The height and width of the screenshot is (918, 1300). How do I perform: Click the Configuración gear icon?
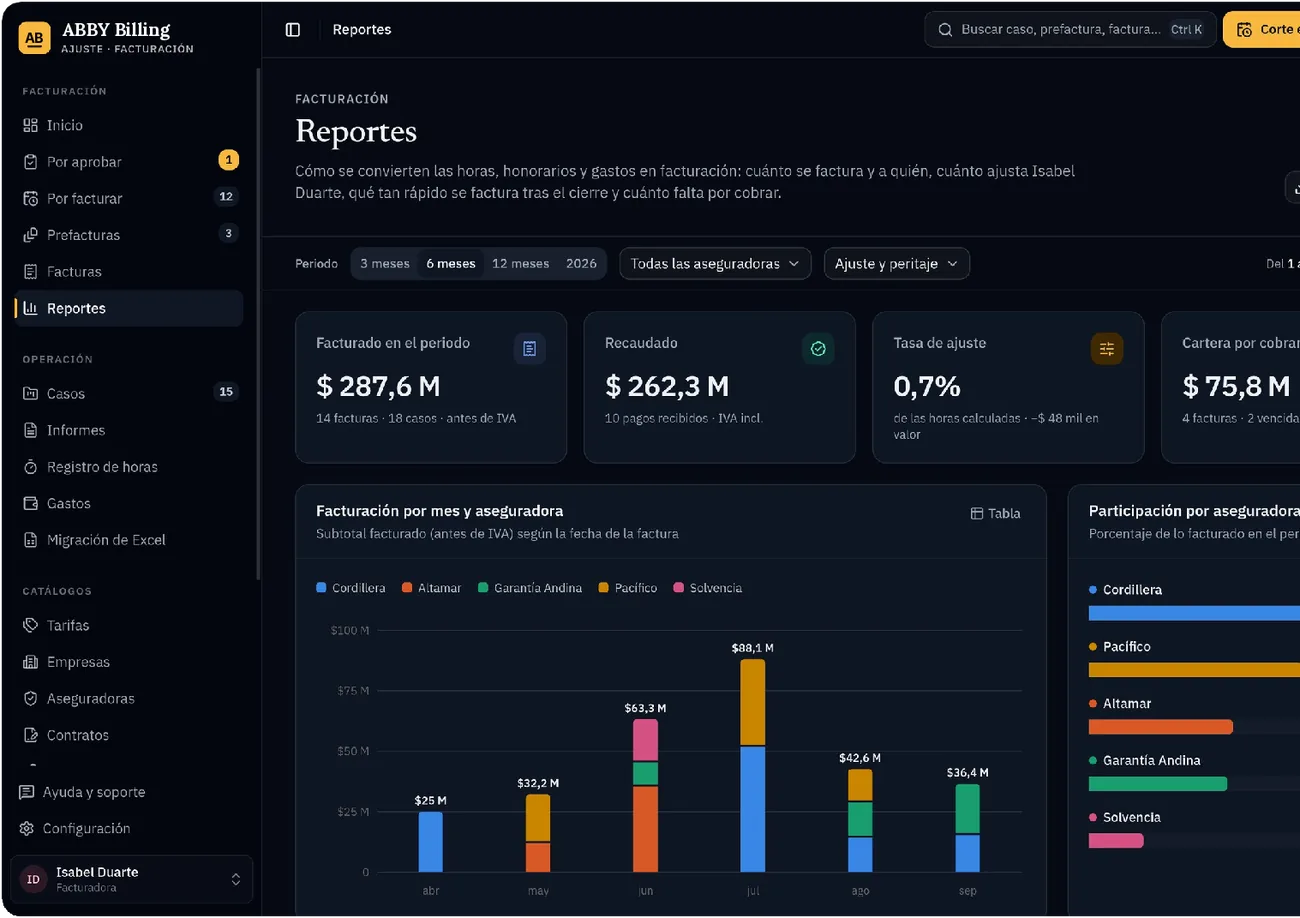(26, 828)
